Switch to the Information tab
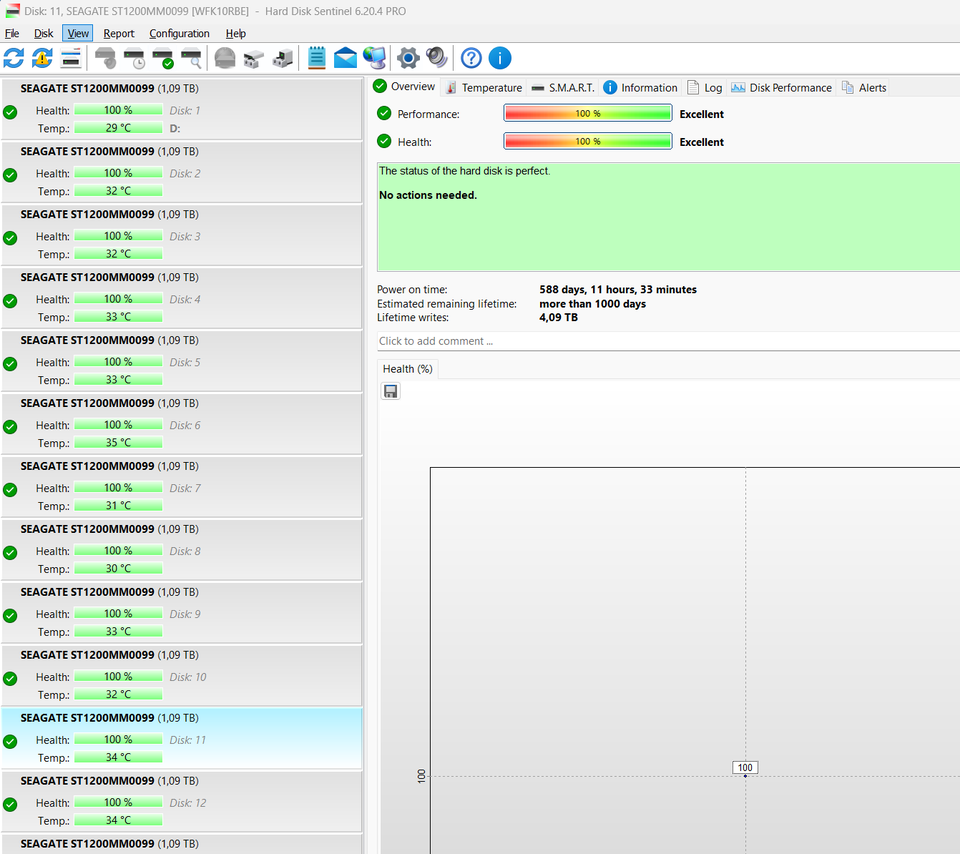The height and width of the screenshot is (854, 960). (x=641, y=88)
